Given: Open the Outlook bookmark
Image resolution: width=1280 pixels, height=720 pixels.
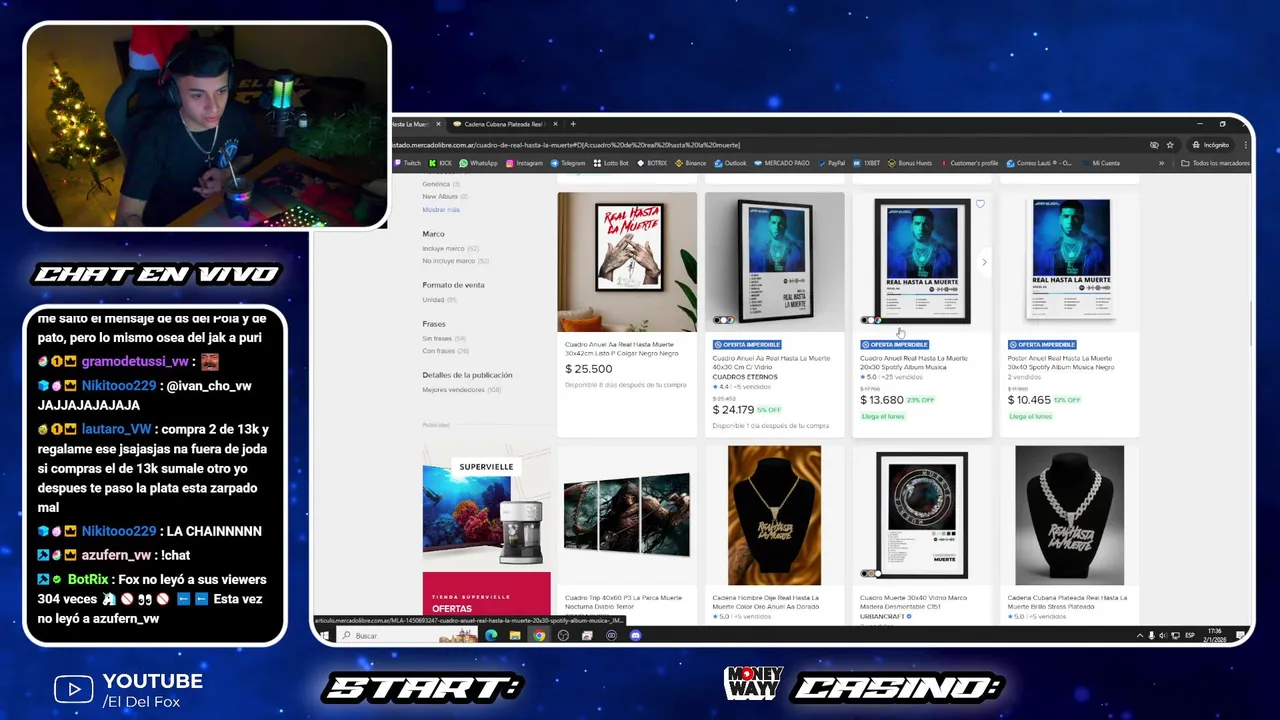Looking at the screenshot, I should coord(730,163).
